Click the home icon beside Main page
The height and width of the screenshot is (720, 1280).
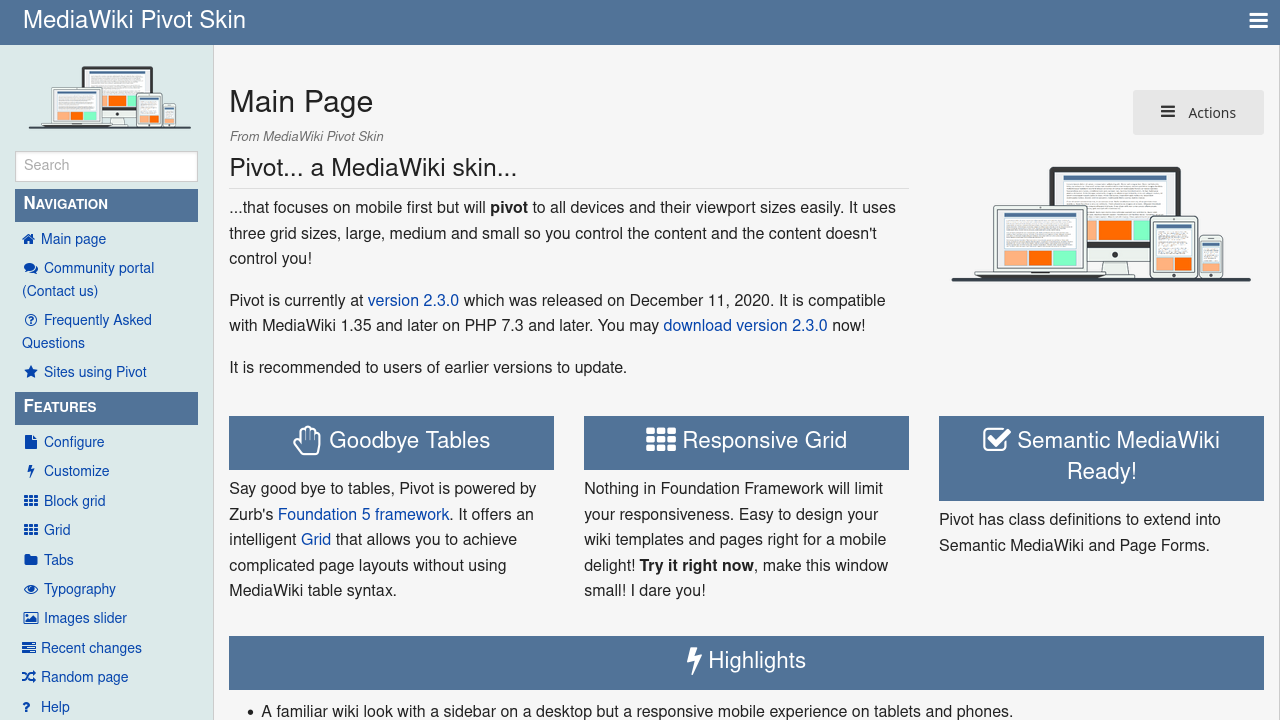click(29, 239)
